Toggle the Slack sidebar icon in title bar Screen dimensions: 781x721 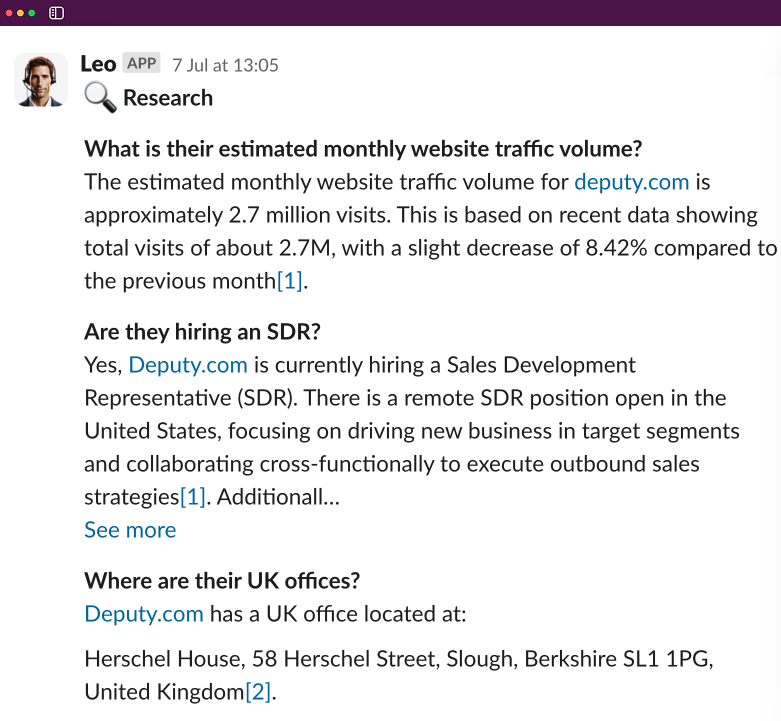[56, 13]
